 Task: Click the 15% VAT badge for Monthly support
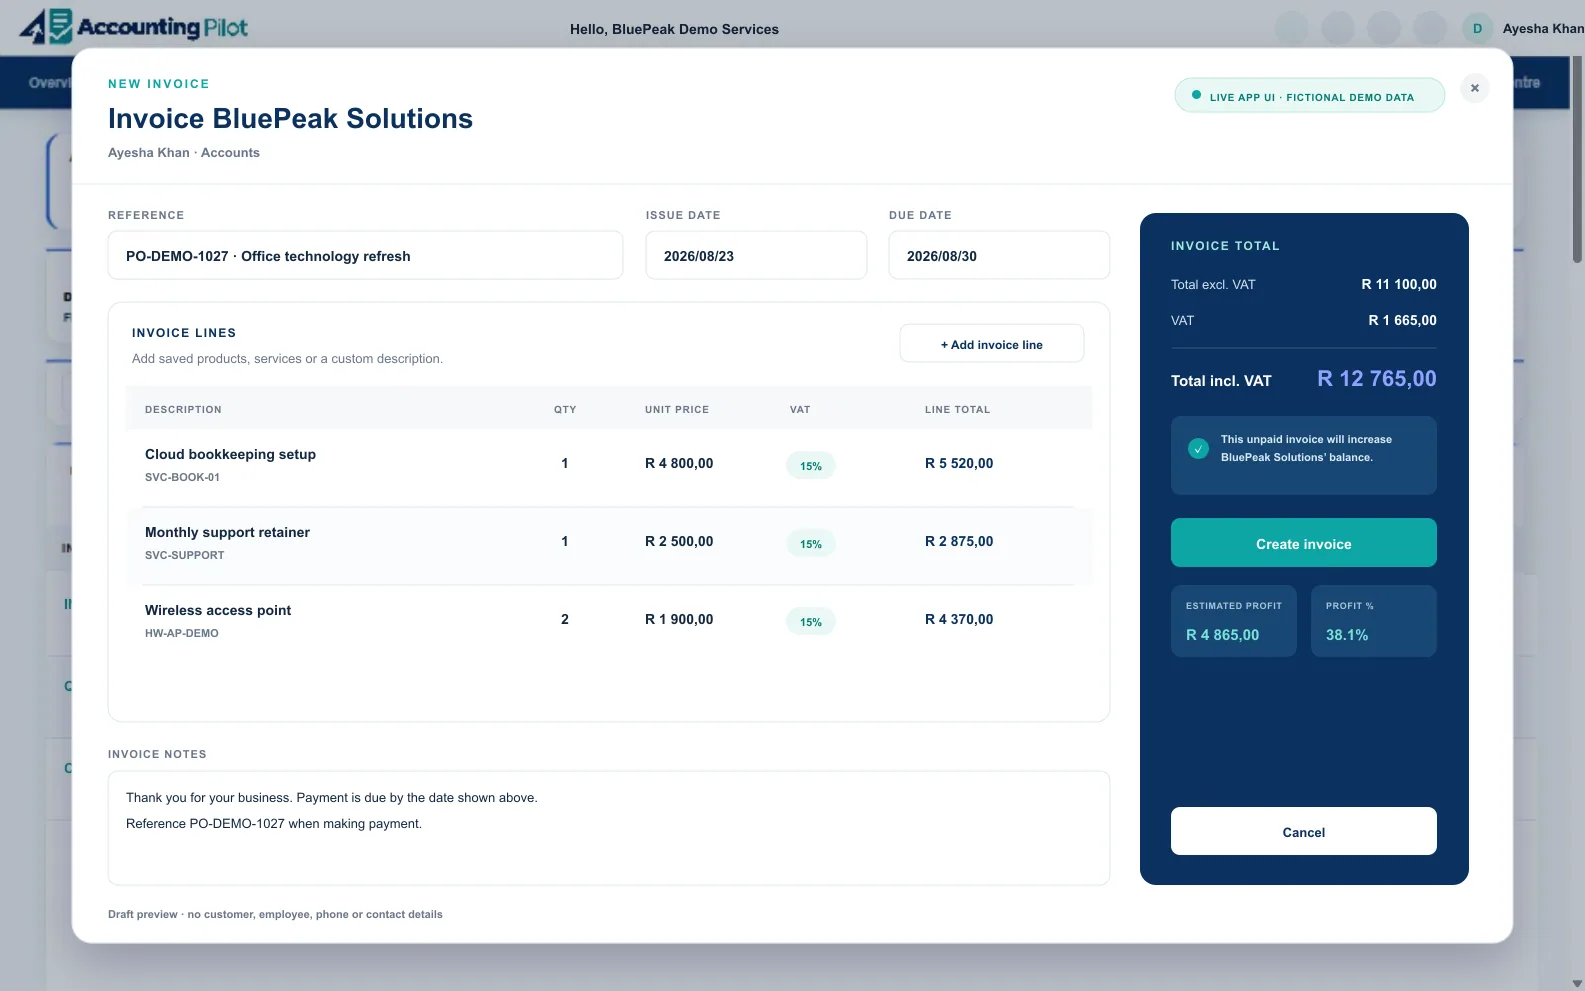(810, 544)
